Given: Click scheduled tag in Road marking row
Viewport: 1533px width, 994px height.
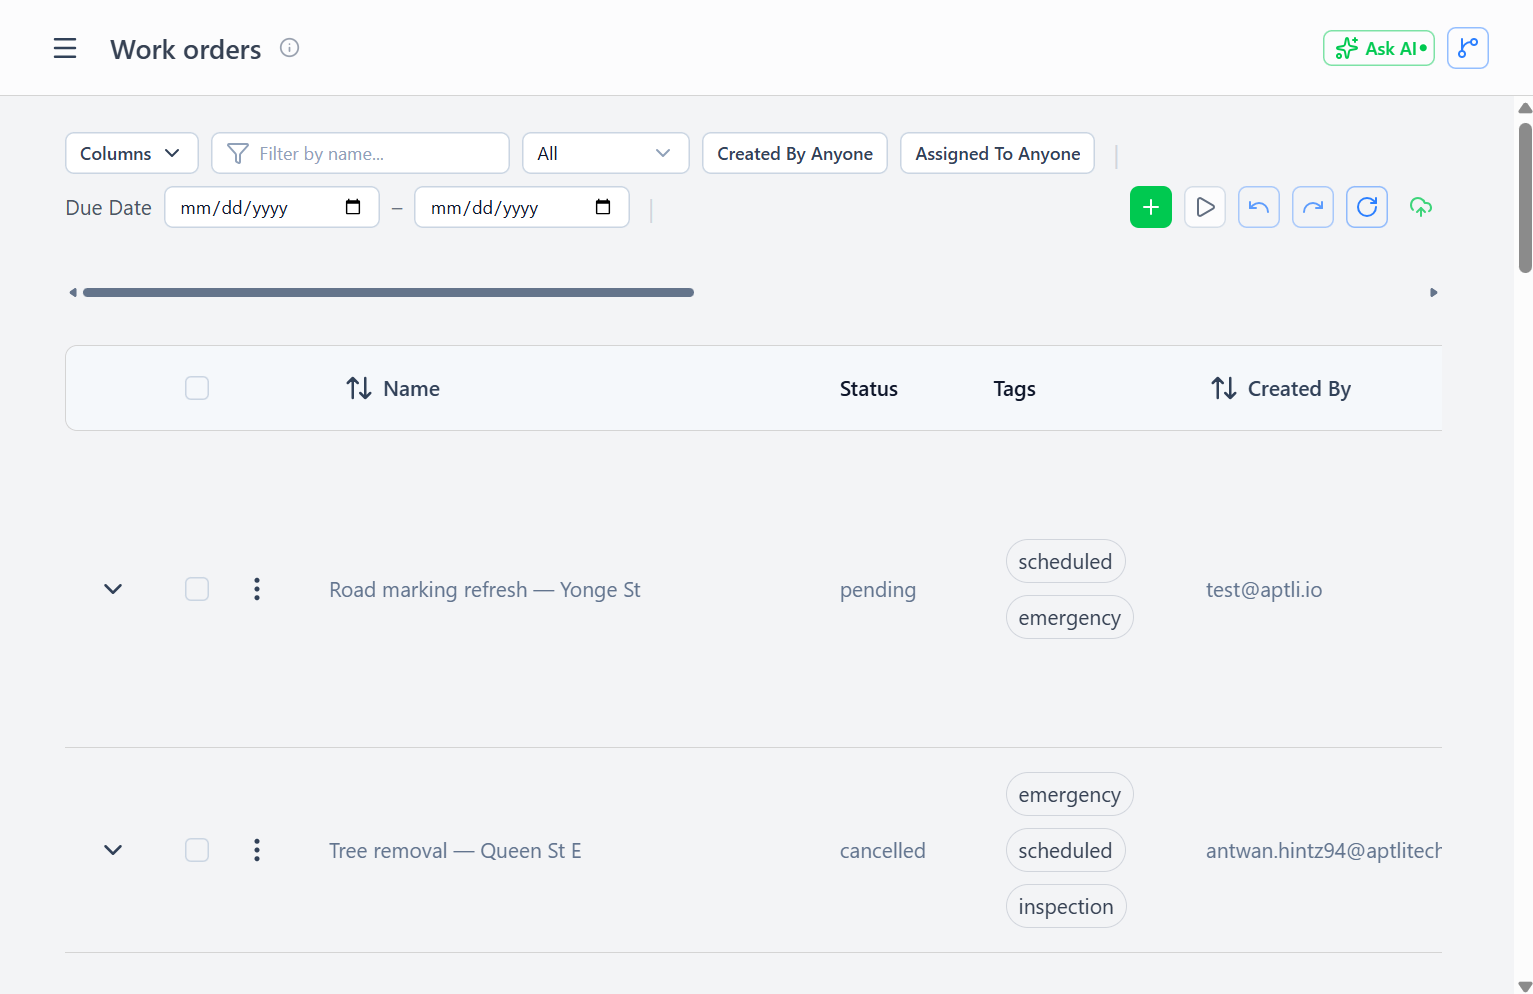Looking at the screenshot, I should (x=1065, y=561).
